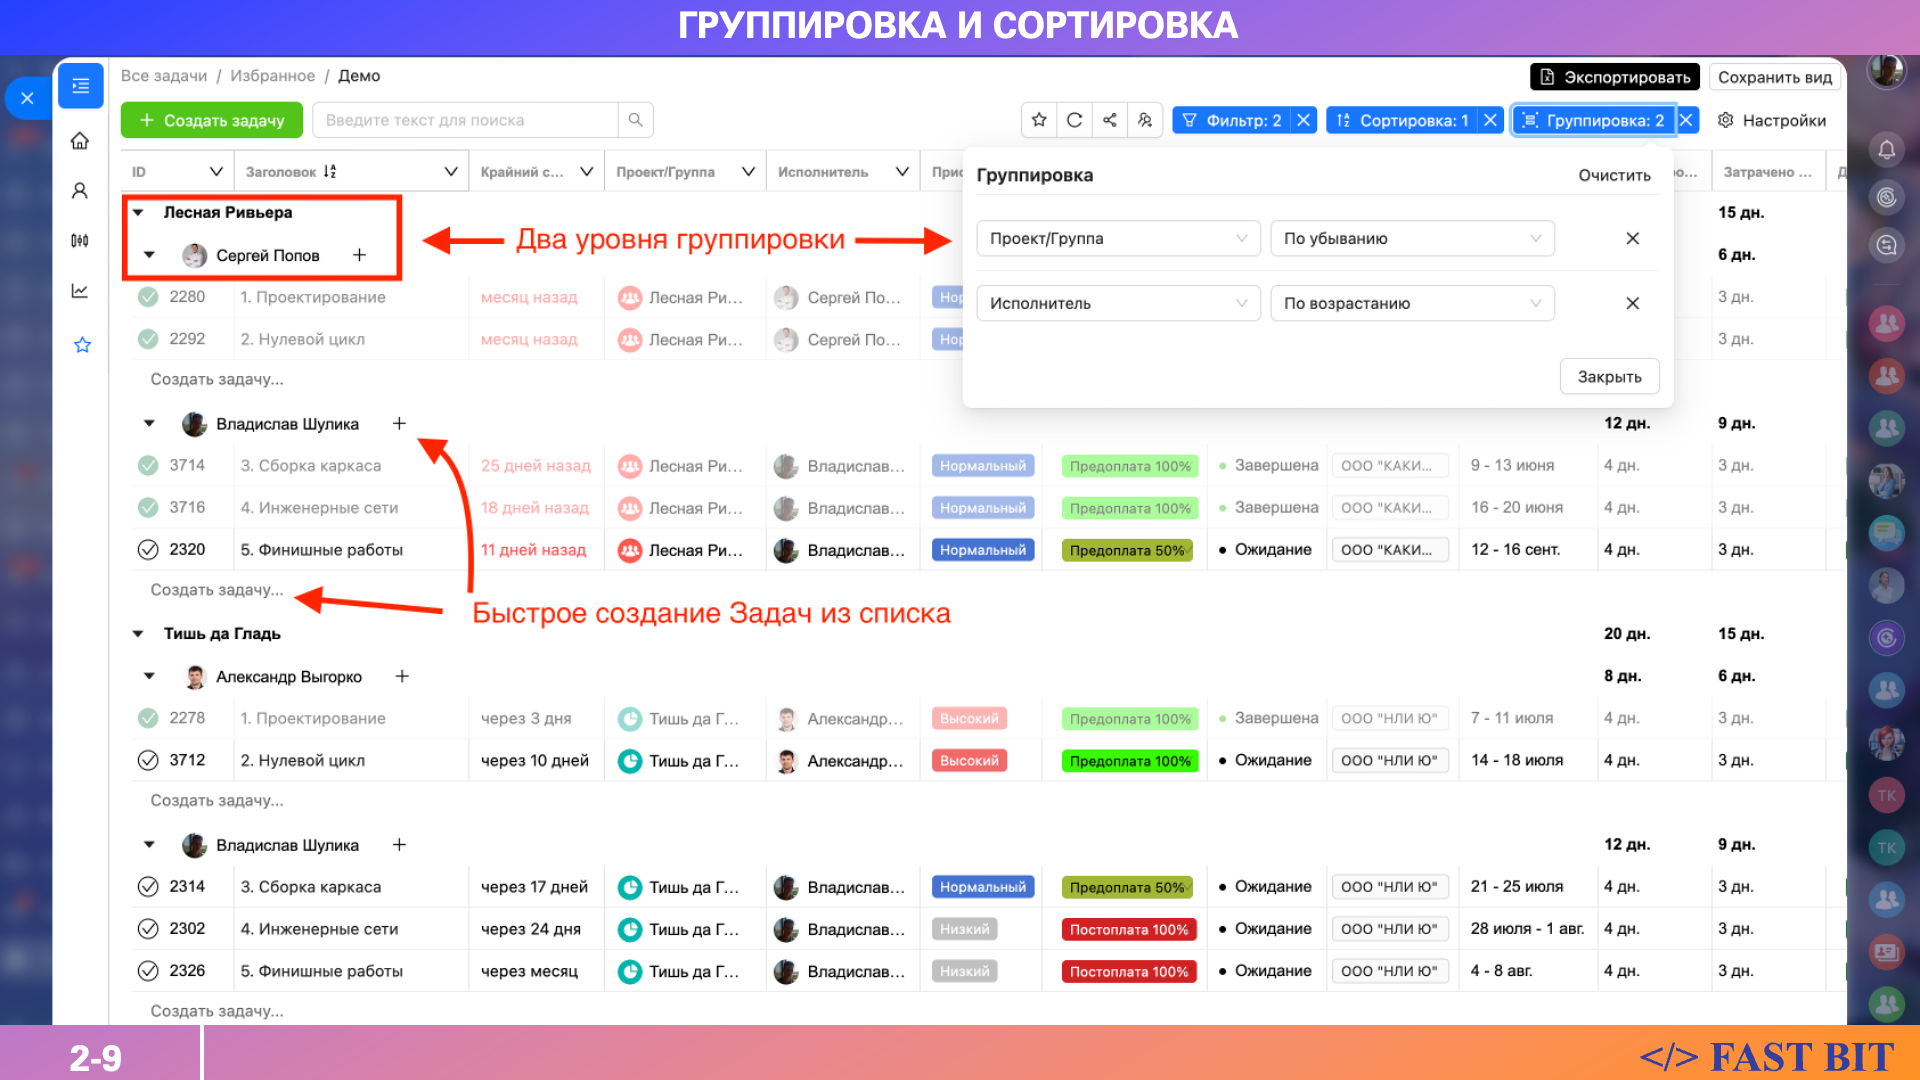The image size is (1920, 1080).
Task: Click the notification bell icon
Action: 1886,150
